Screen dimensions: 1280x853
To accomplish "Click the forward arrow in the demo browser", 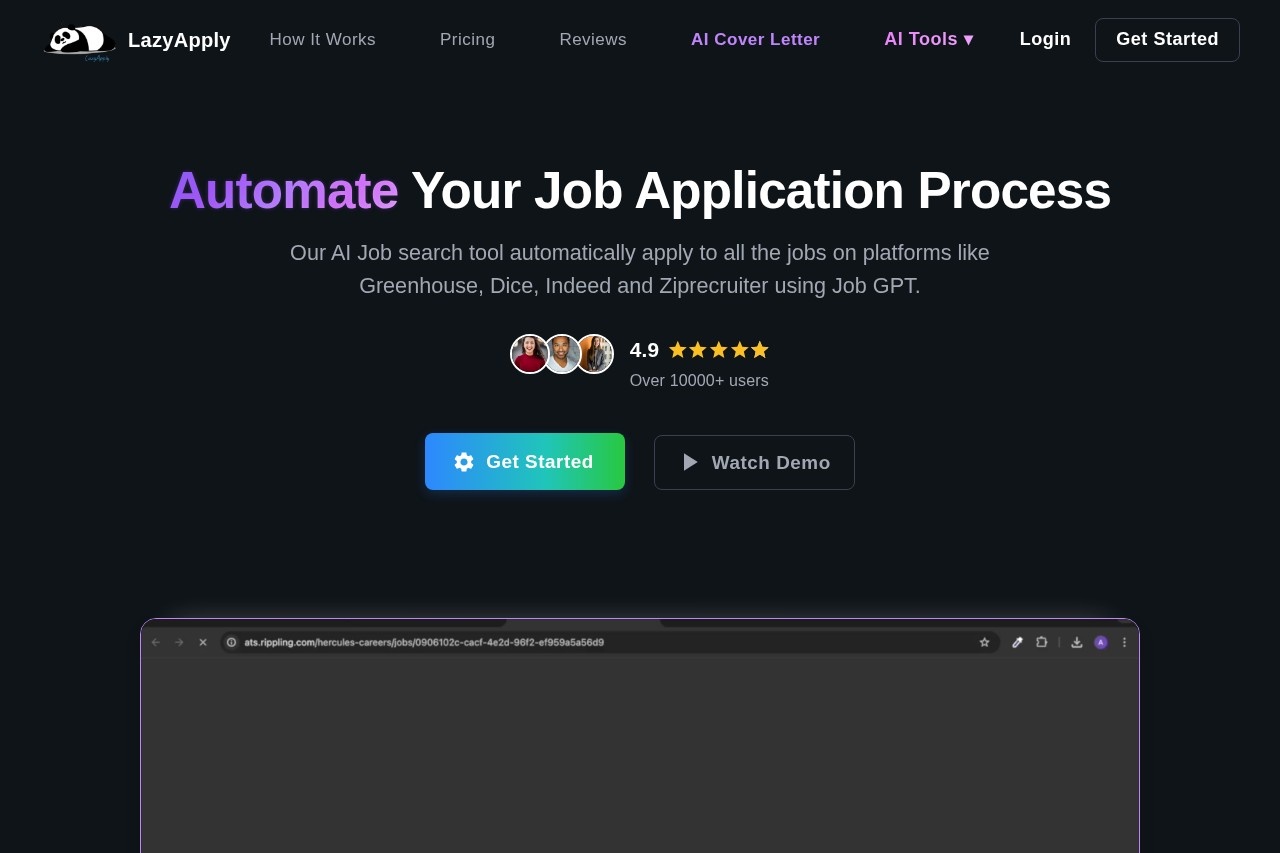I will click(x=179, y=642).
